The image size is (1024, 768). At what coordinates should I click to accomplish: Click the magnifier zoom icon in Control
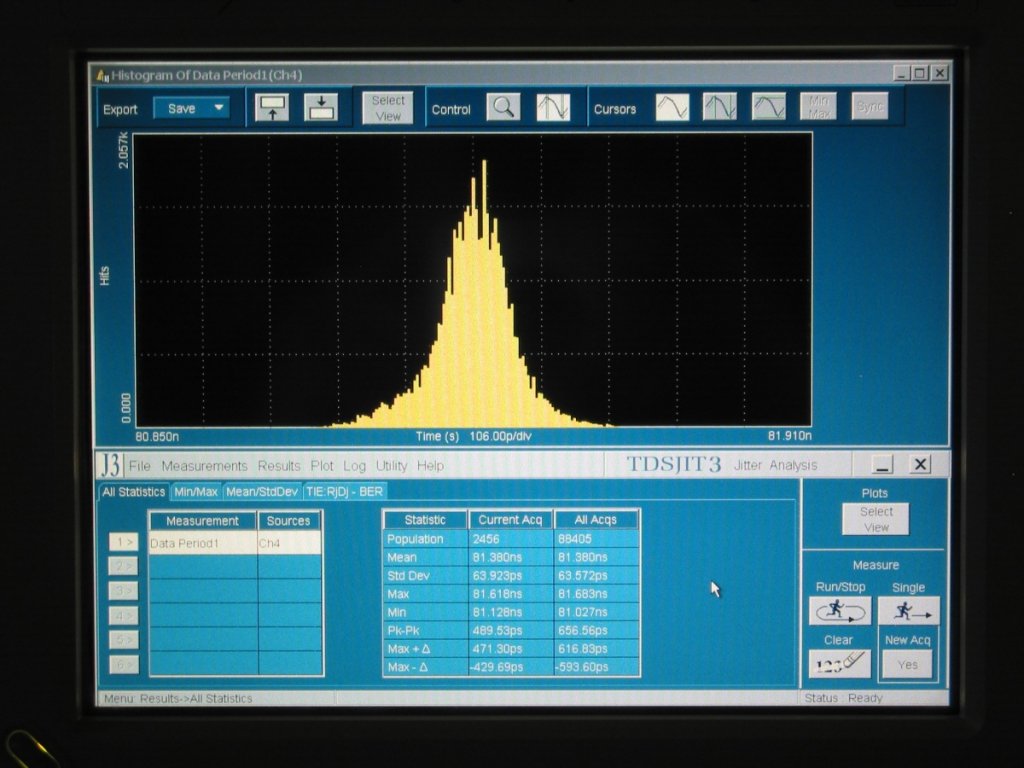pyautogui.click(x=504, y=107)
